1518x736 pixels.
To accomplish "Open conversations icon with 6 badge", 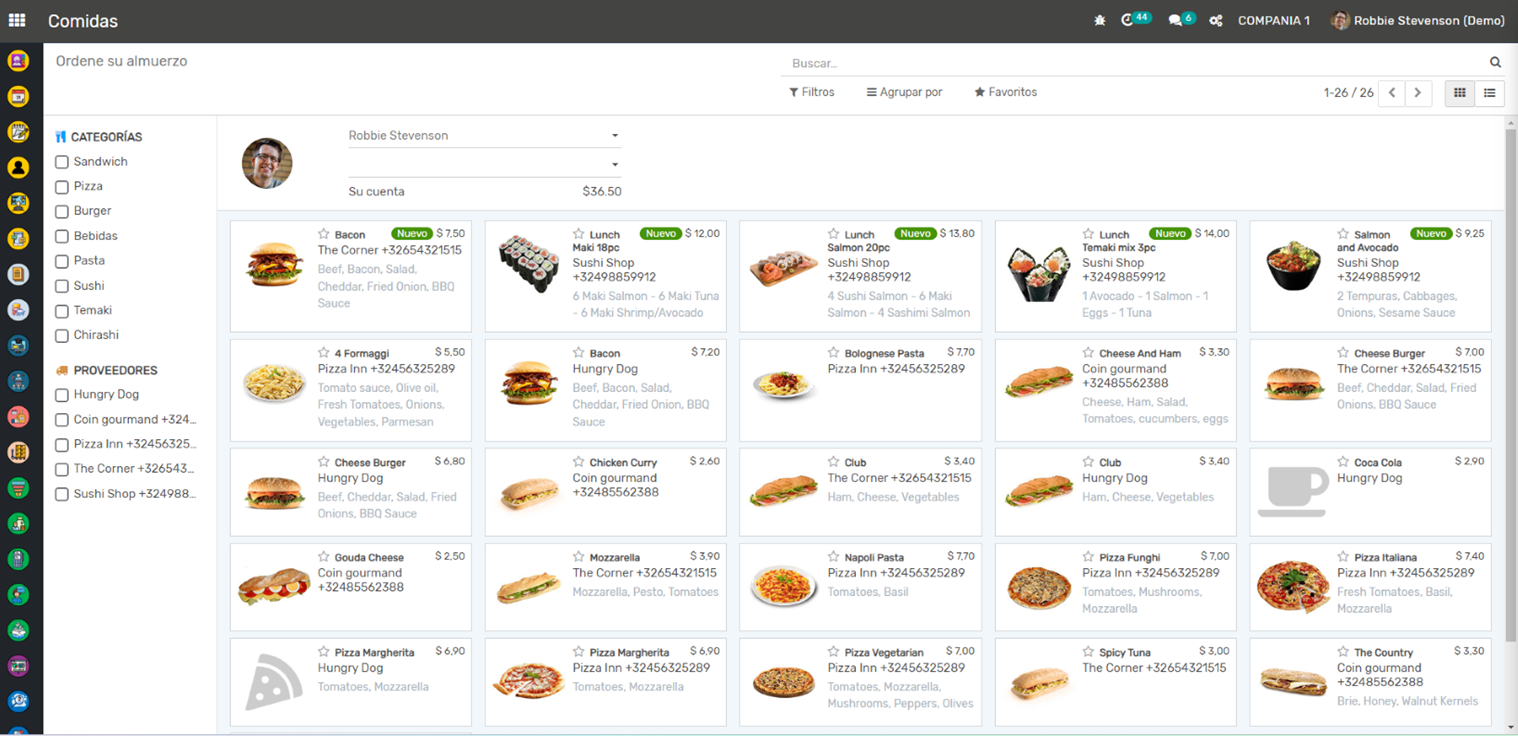I will [x=1177, y=20].
